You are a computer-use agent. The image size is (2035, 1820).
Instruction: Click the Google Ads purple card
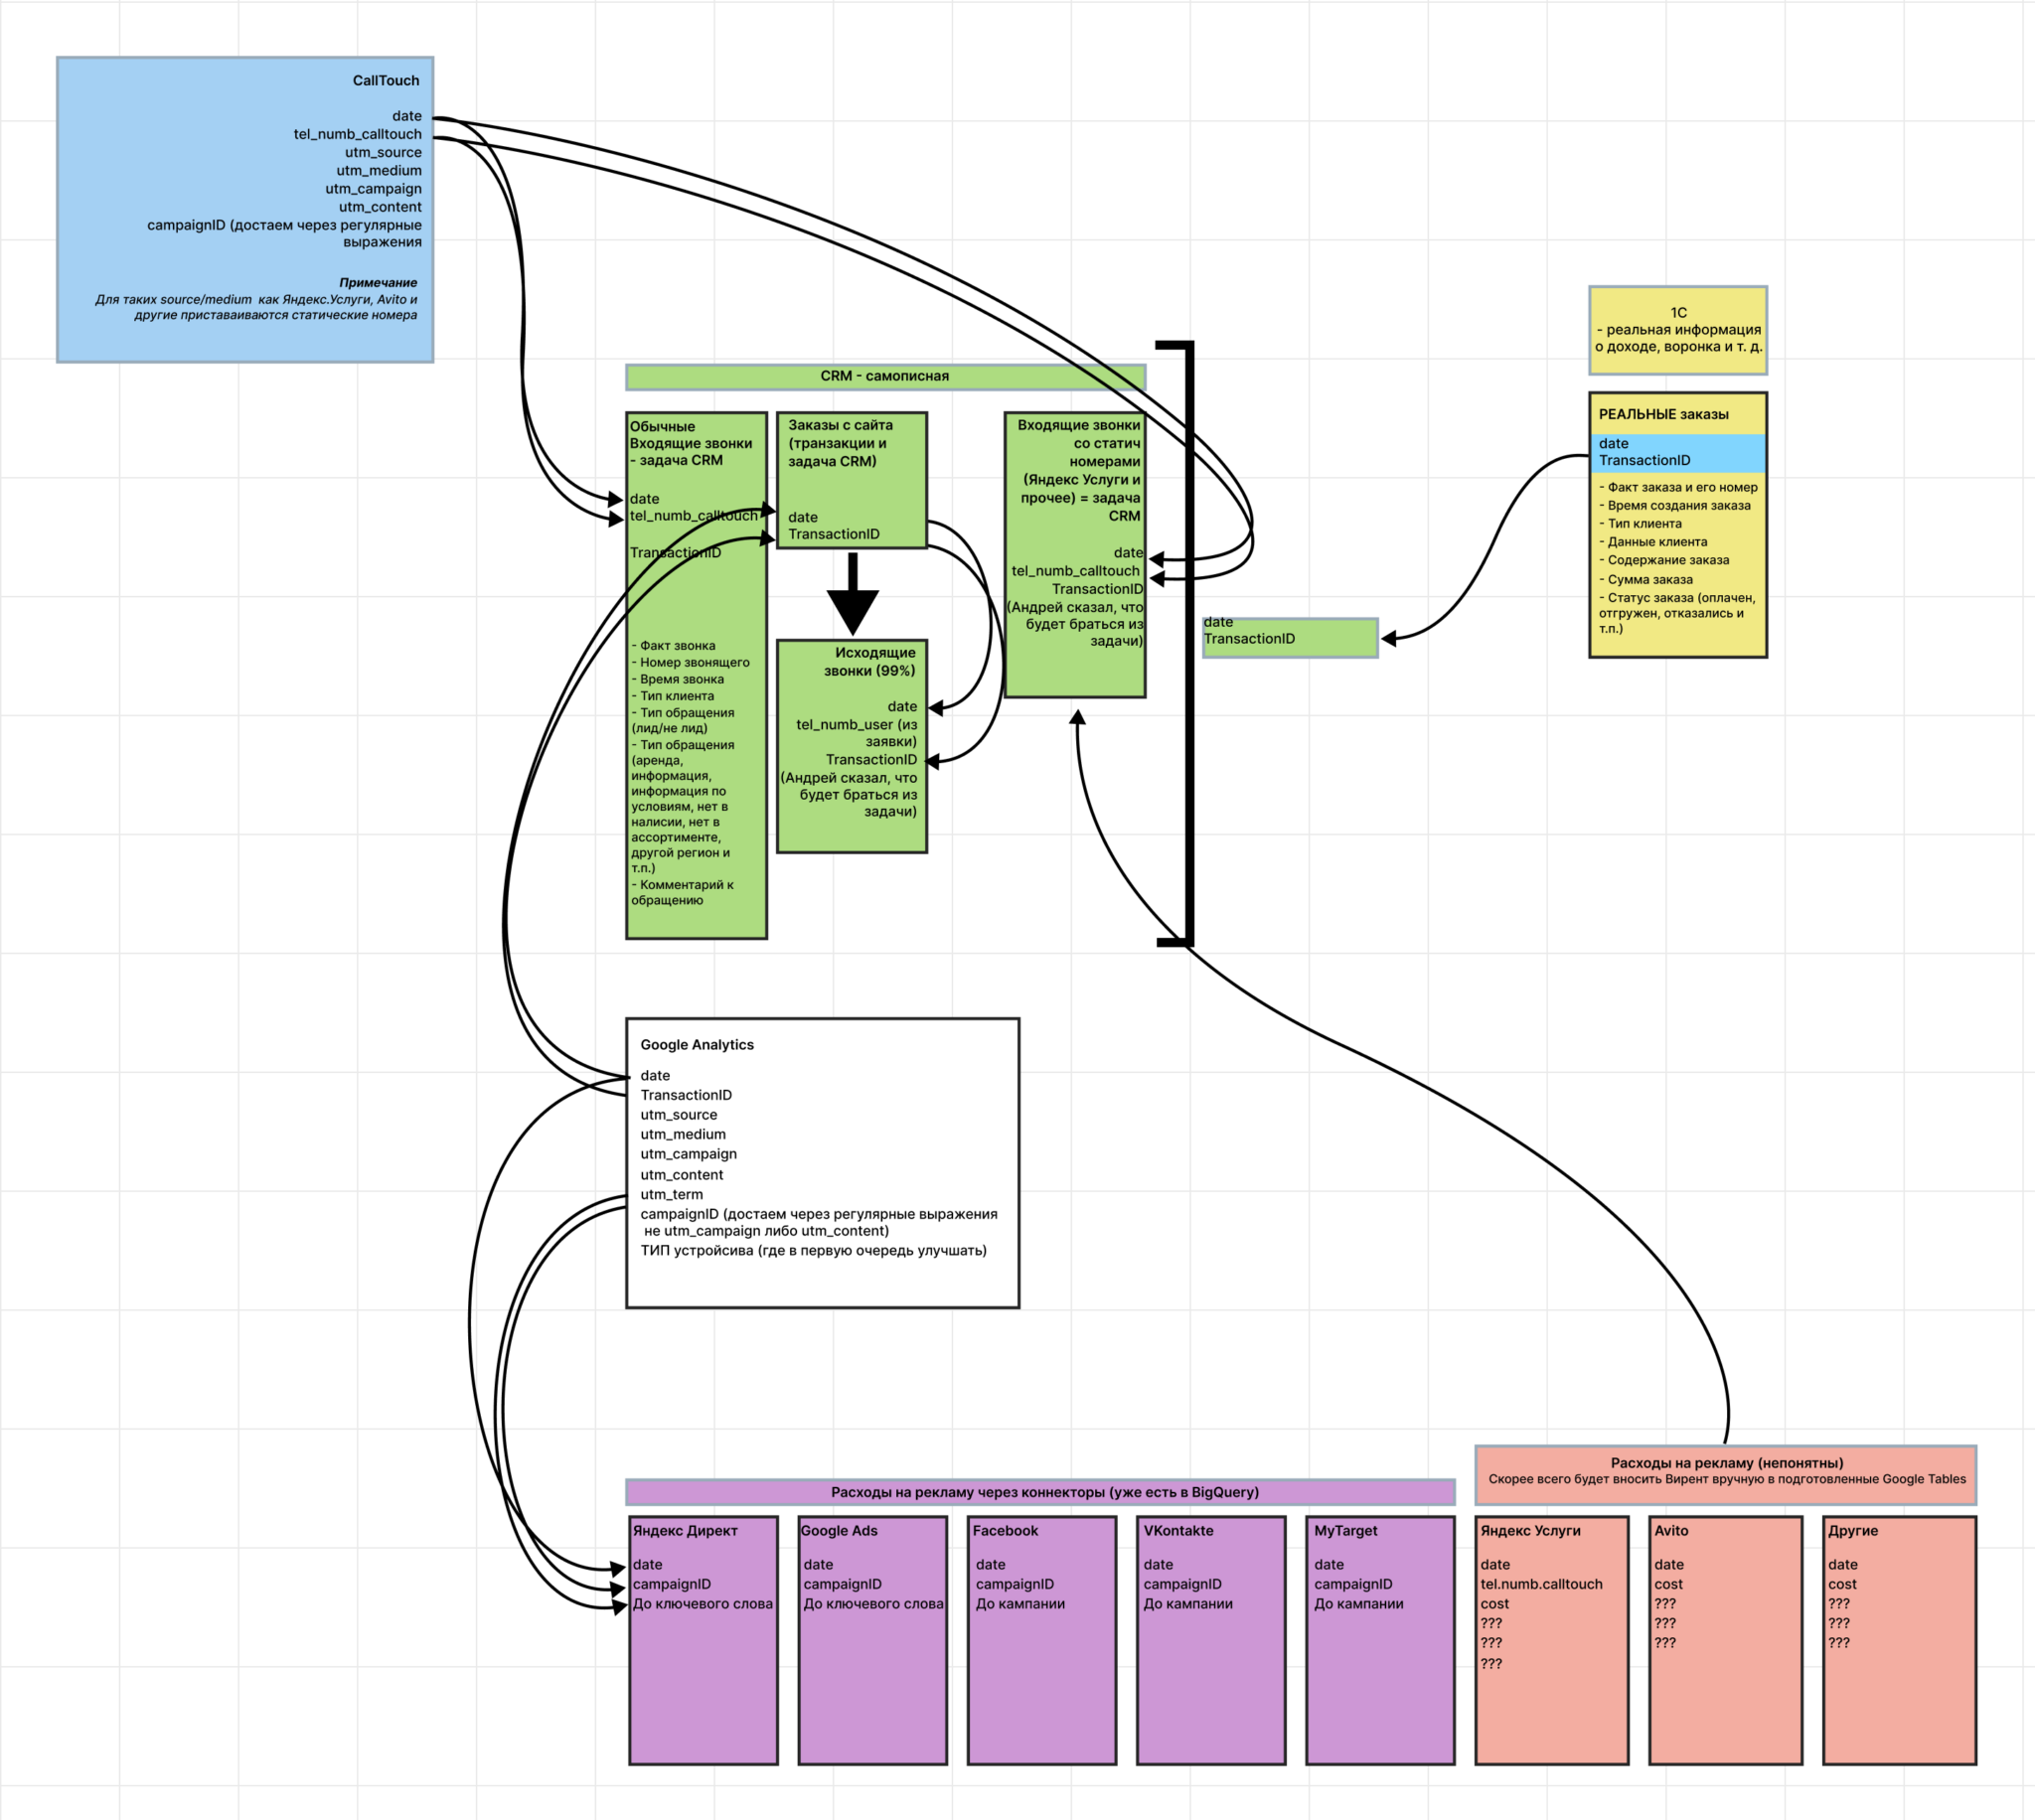[872, 1641]
